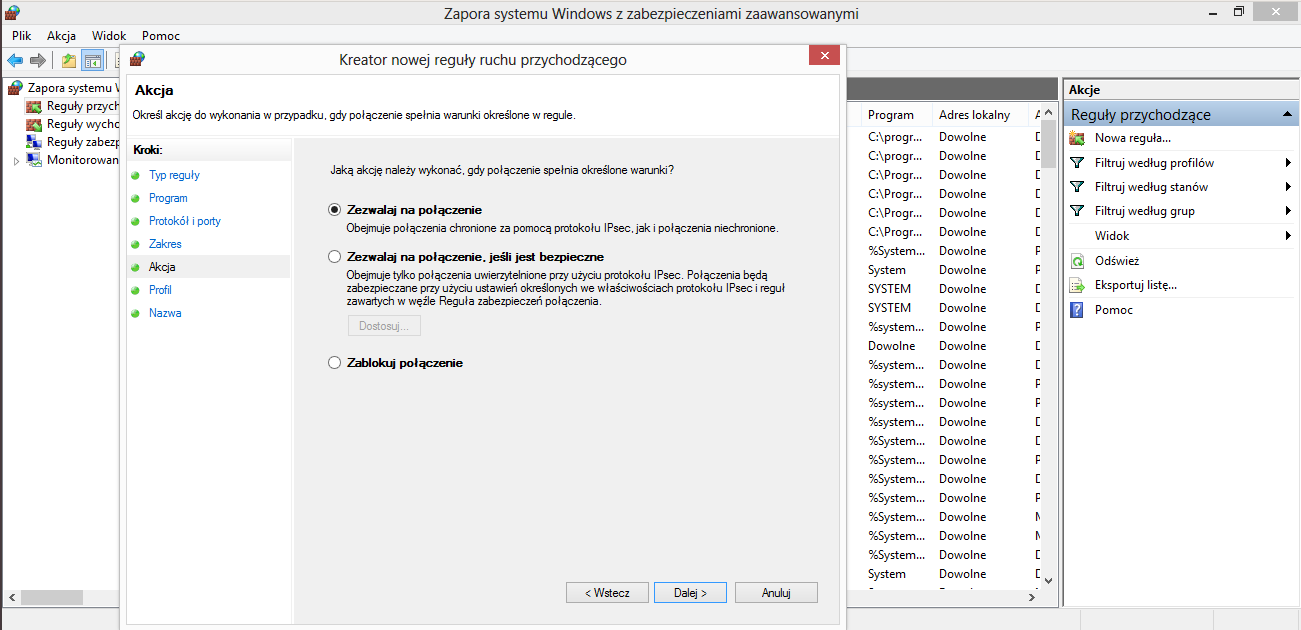Select the current 'Akcja' step in the steps list
Viewport: 1301px width, 630px height.
point(162,267)
